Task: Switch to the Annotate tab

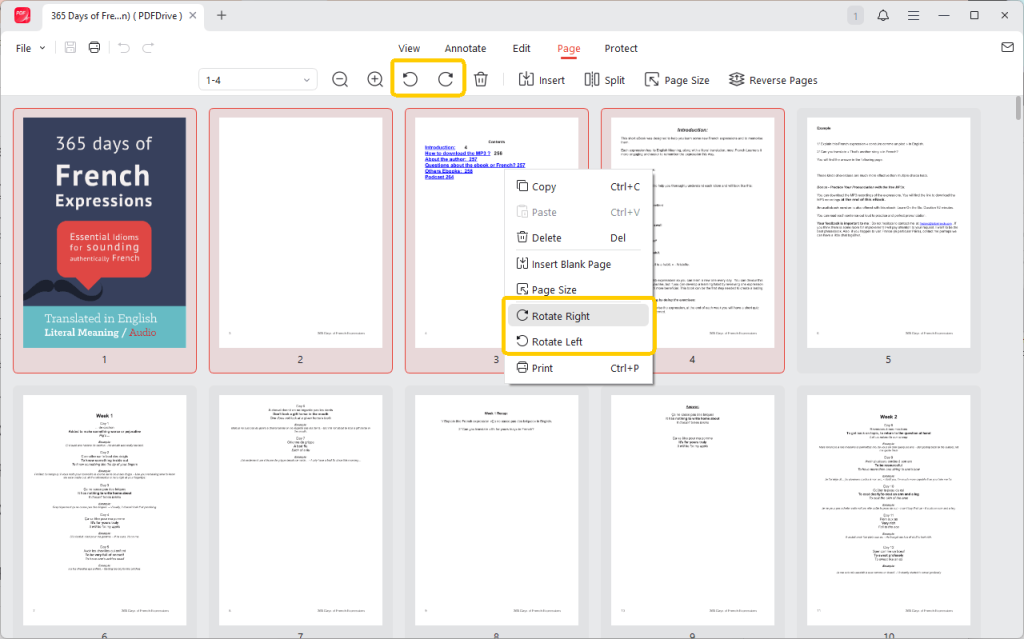Action: (x=465, y=48)
